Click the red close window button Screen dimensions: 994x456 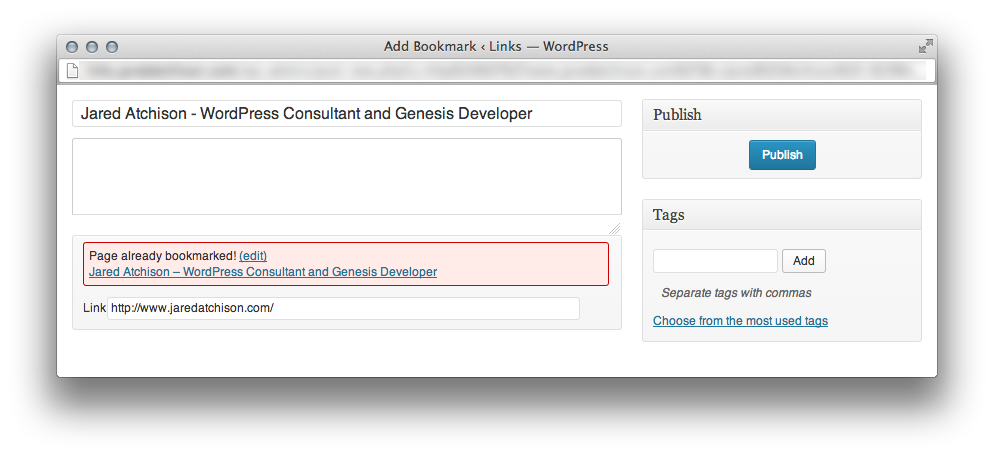pyautogui.click(x=72, y=47)
